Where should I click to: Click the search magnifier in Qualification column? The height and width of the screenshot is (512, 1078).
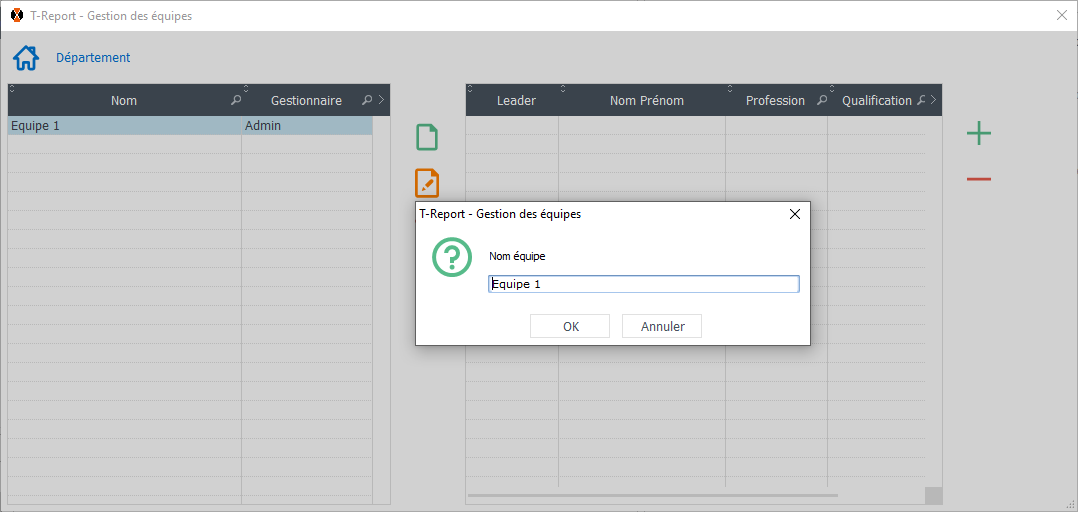click(920, 101)
